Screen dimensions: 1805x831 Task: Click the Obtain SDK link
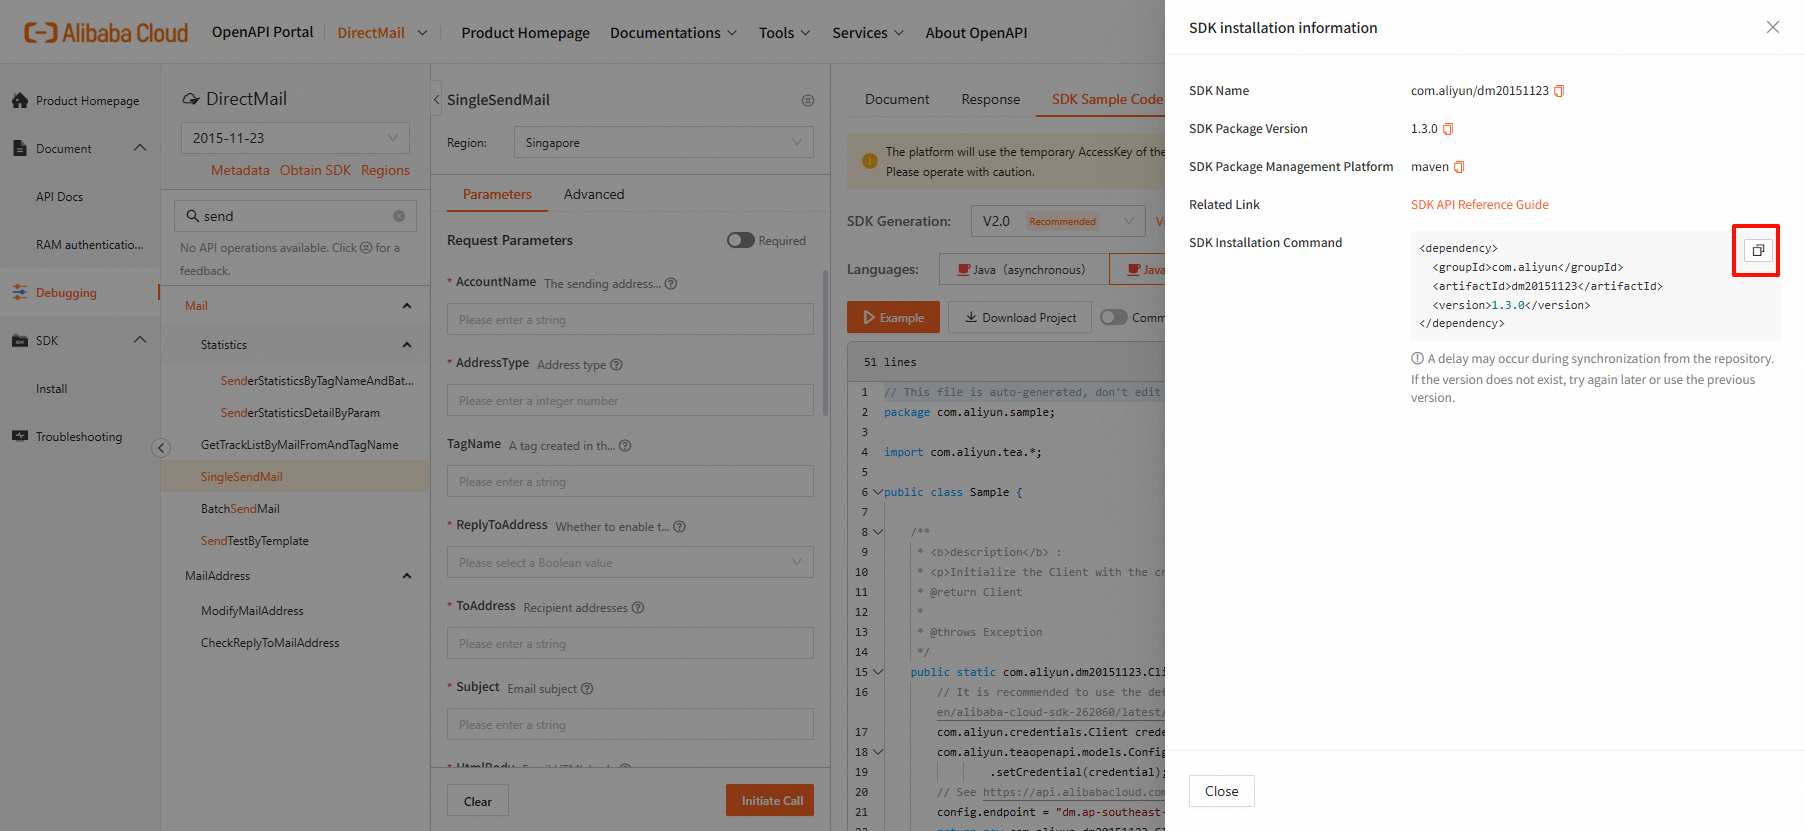pyautogui.click(x=315, y=170)
